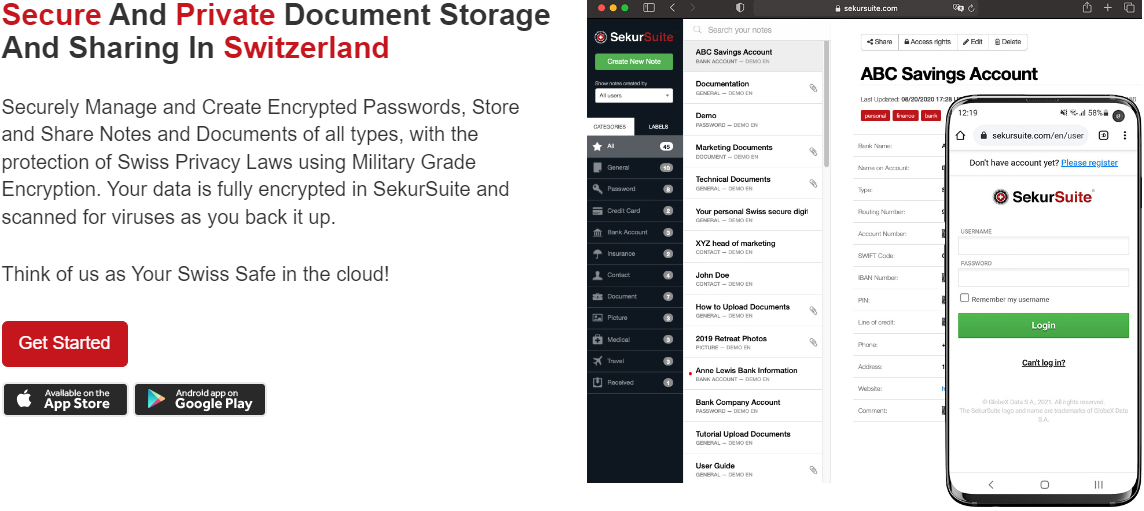Image resolution: width=1144 pixels, height=511 pixels.
Task: Tap the green Login button
Action: [x=1043, y=326]
